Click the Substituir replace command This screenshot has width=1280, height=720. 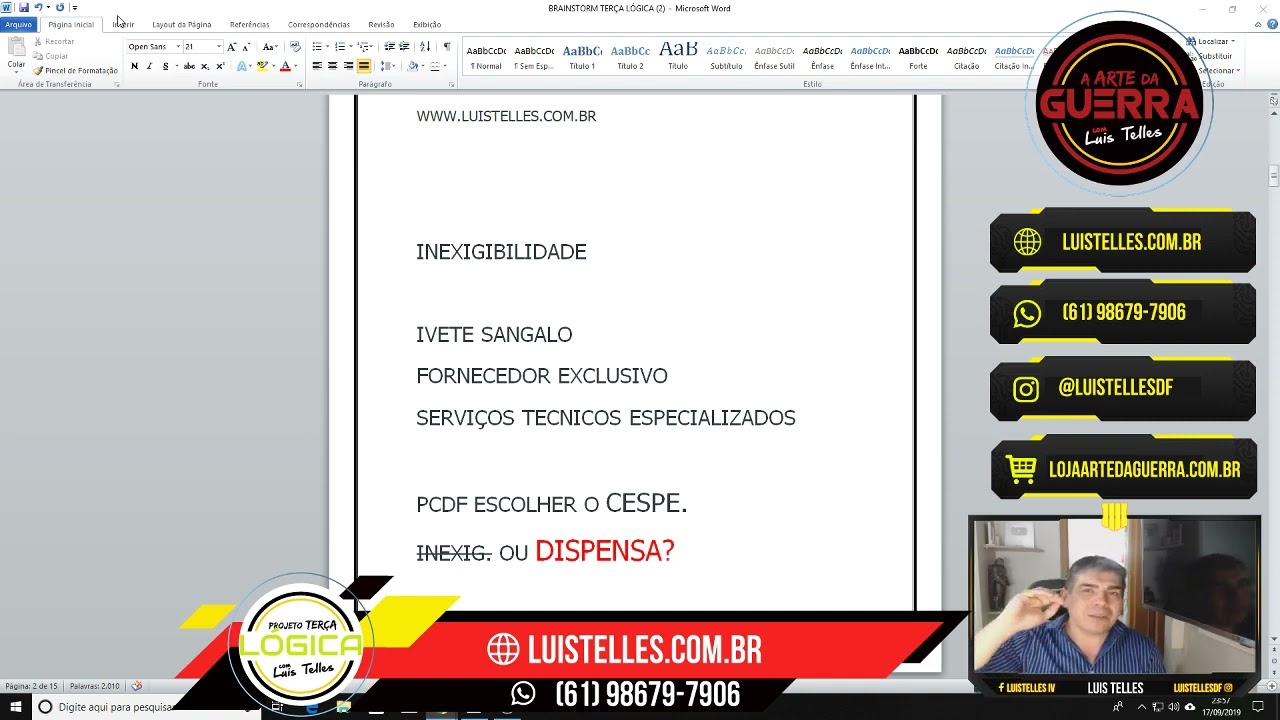[x=1215, y=56]
